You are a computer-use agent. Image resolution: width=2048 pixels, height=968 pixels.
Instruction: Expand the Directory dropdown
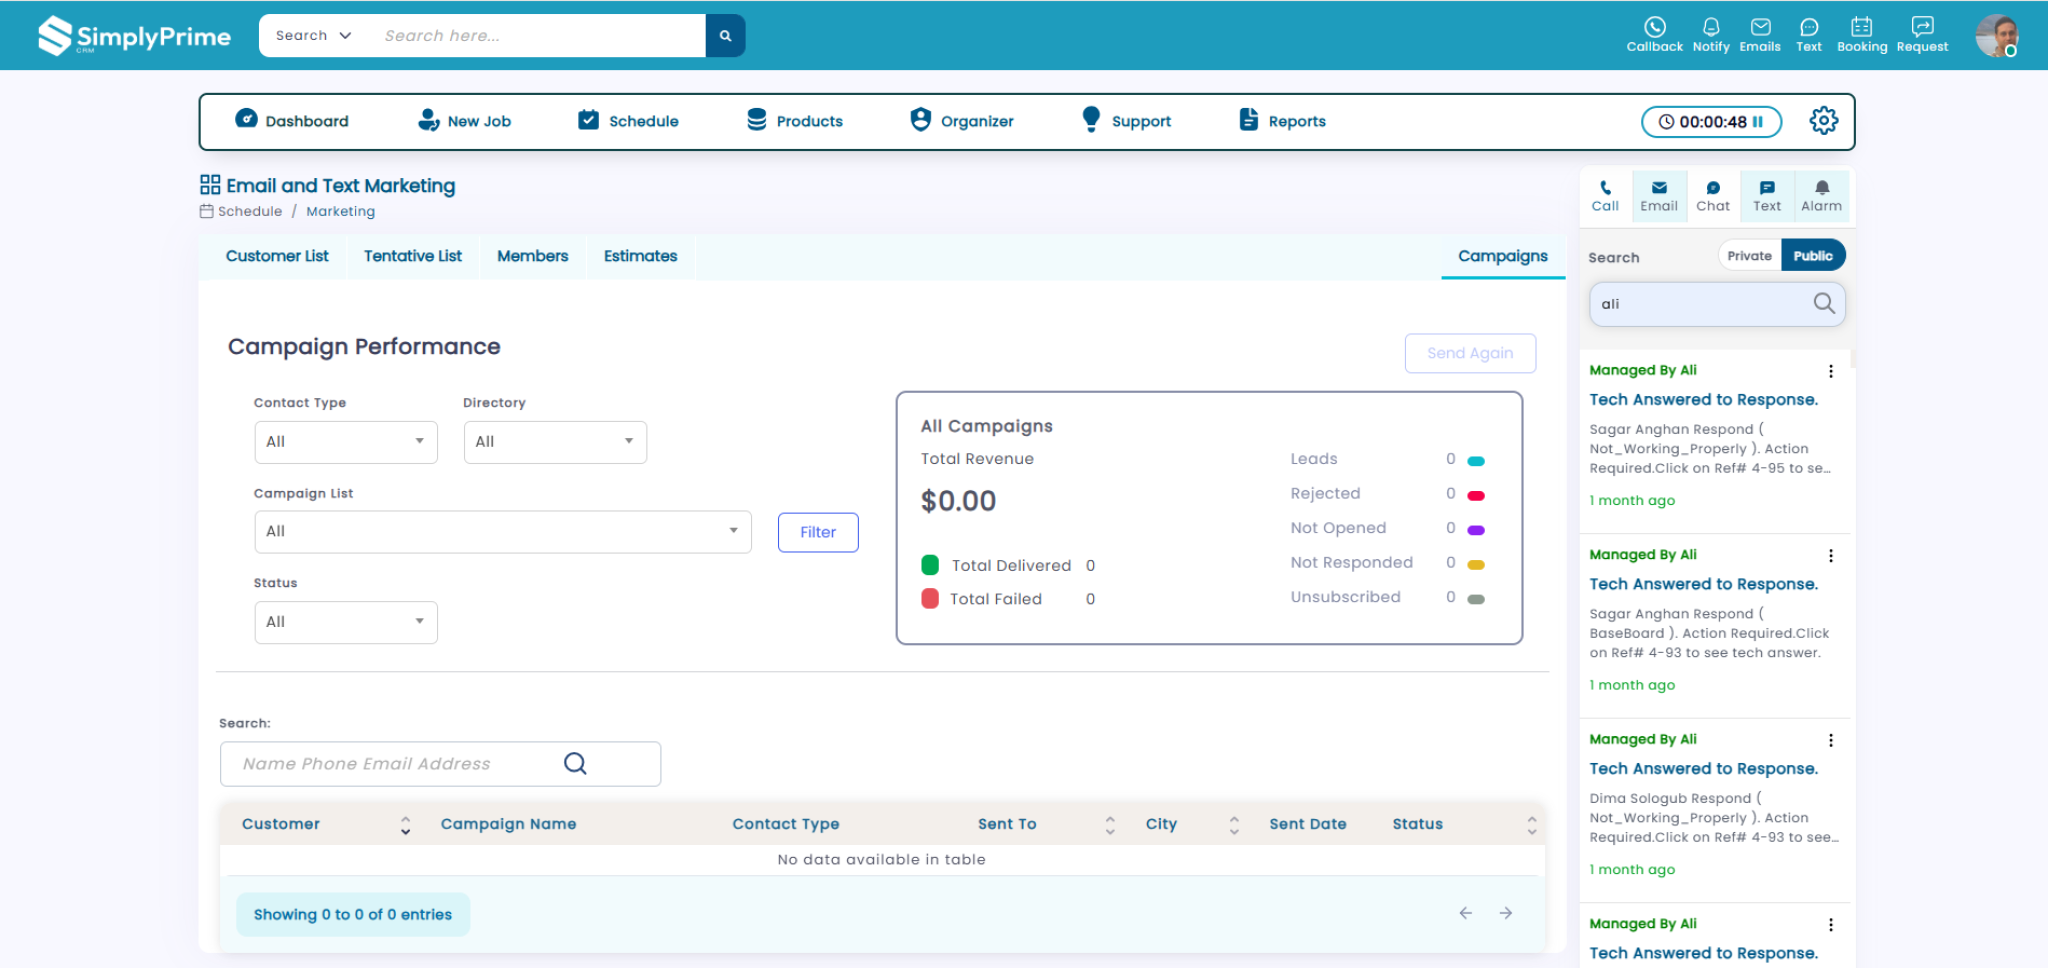(x=555, y=442)
